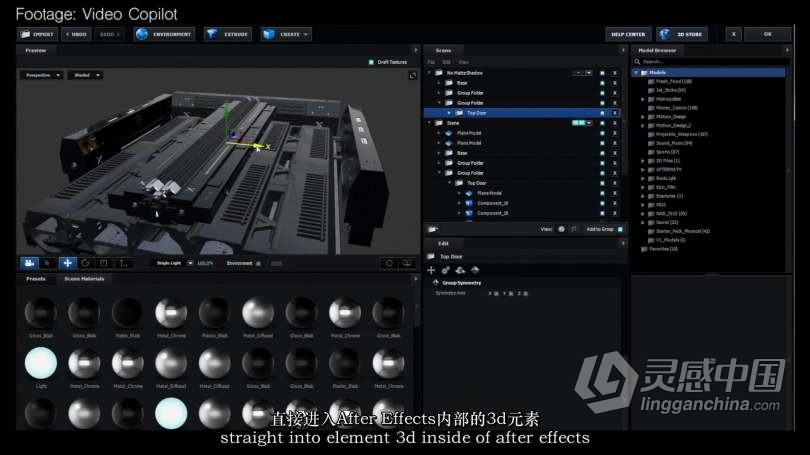Open the Perspective view dropdown

coord(42,75)
